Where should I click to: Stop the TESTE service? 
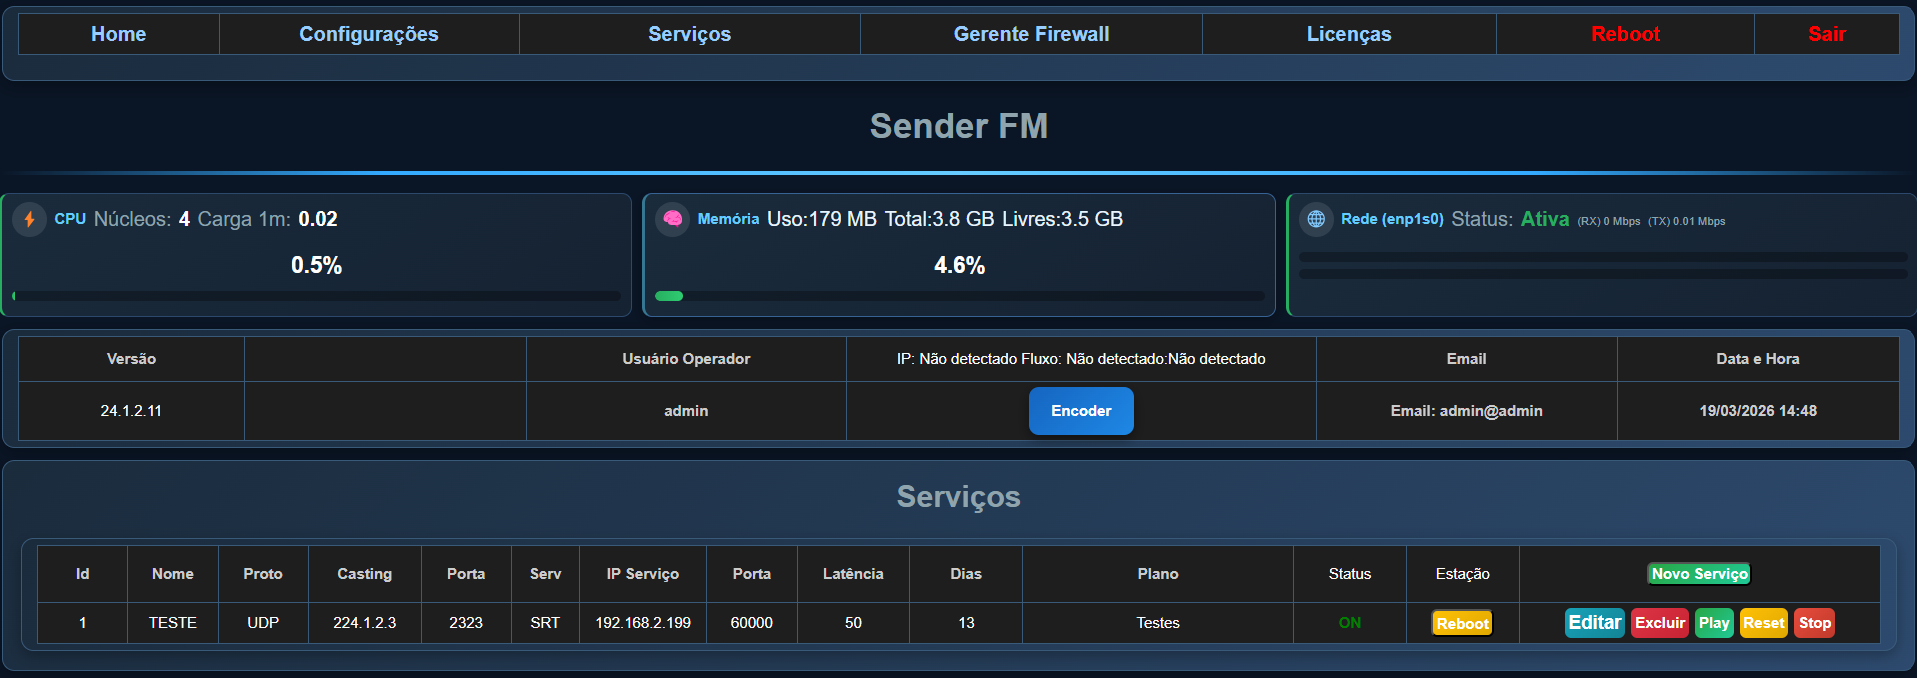pos(1814,623)
